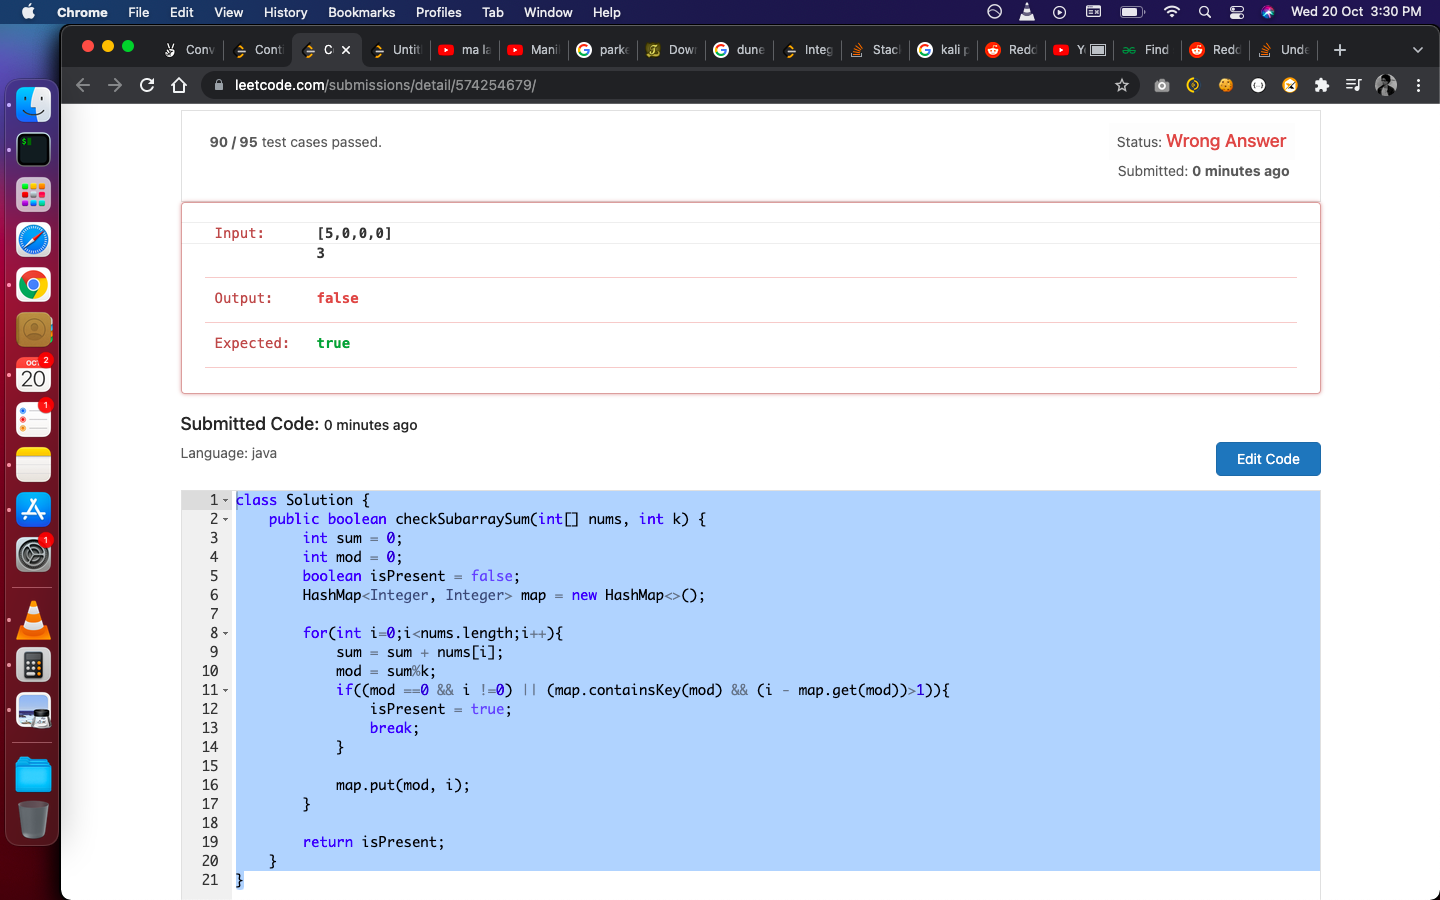Click the camera screenshot extension icon
Screen dimensions: 1440x900
[x=1161, y=85]
